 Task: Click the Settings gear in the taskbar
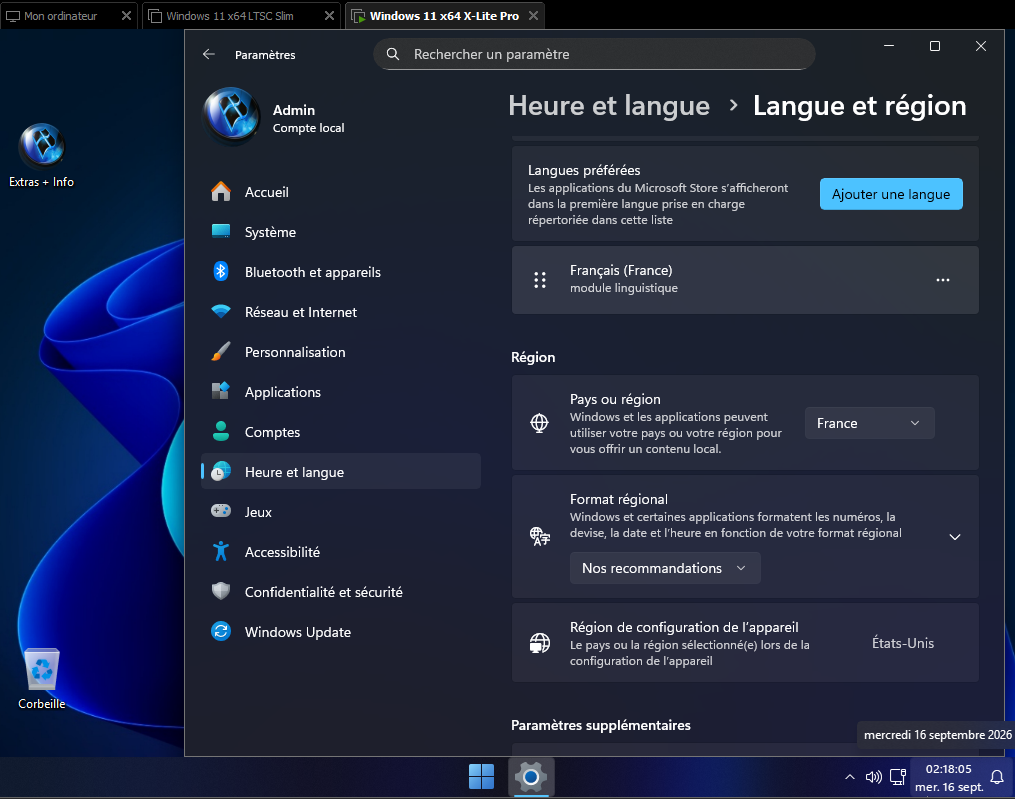click(x=531, y=776)
